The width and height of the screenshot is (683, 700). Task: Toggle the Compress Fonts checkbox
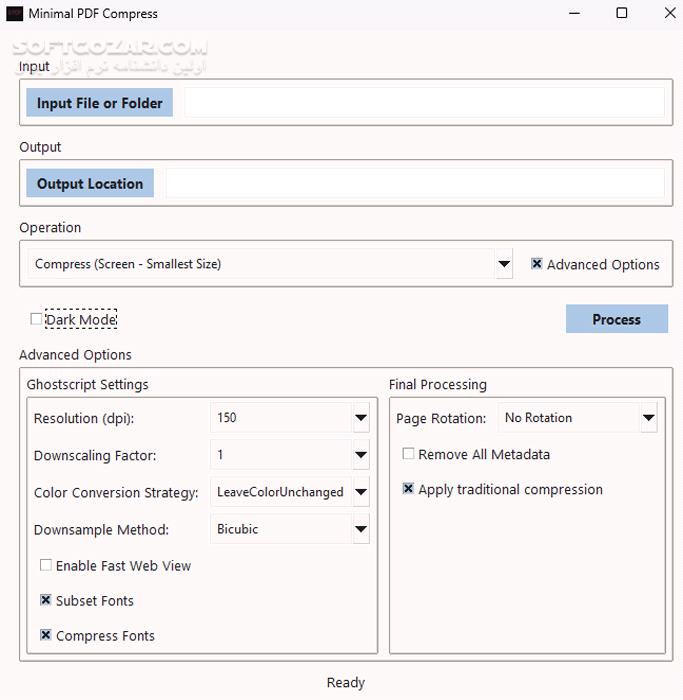click(x=46, y=635)
